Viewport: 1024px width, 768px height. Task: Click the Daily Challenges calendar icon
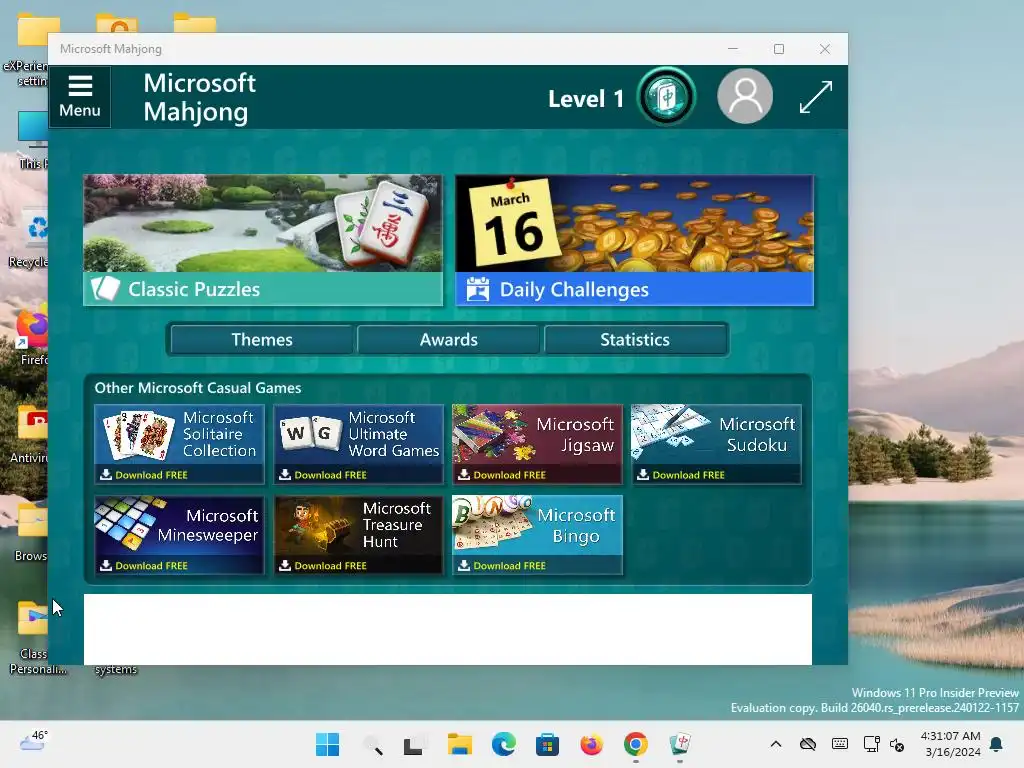[477, 289]
